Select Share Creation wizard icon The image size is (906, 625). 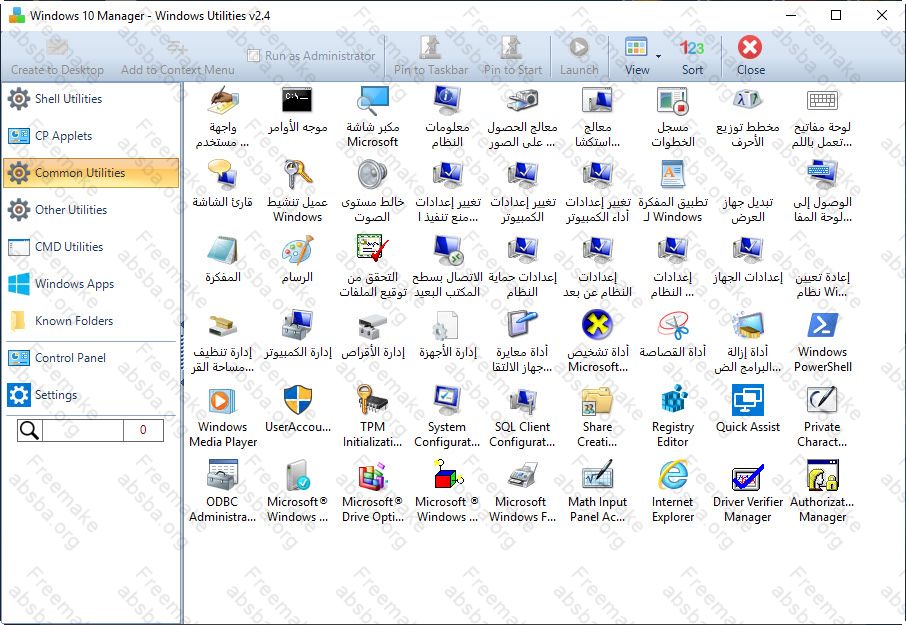[x=597, y=400]
